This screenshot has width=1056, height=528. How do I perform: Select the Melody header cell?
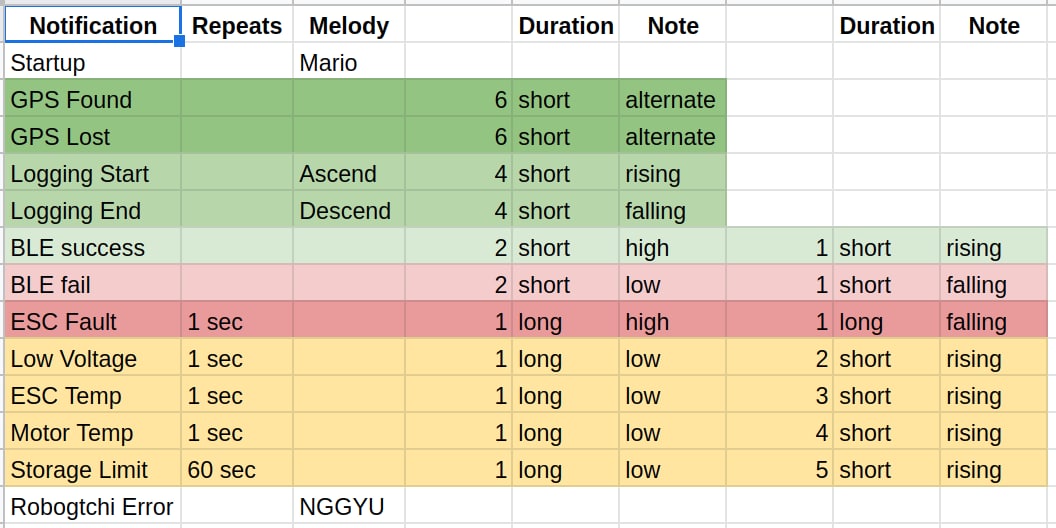click(x=349, y=24)
